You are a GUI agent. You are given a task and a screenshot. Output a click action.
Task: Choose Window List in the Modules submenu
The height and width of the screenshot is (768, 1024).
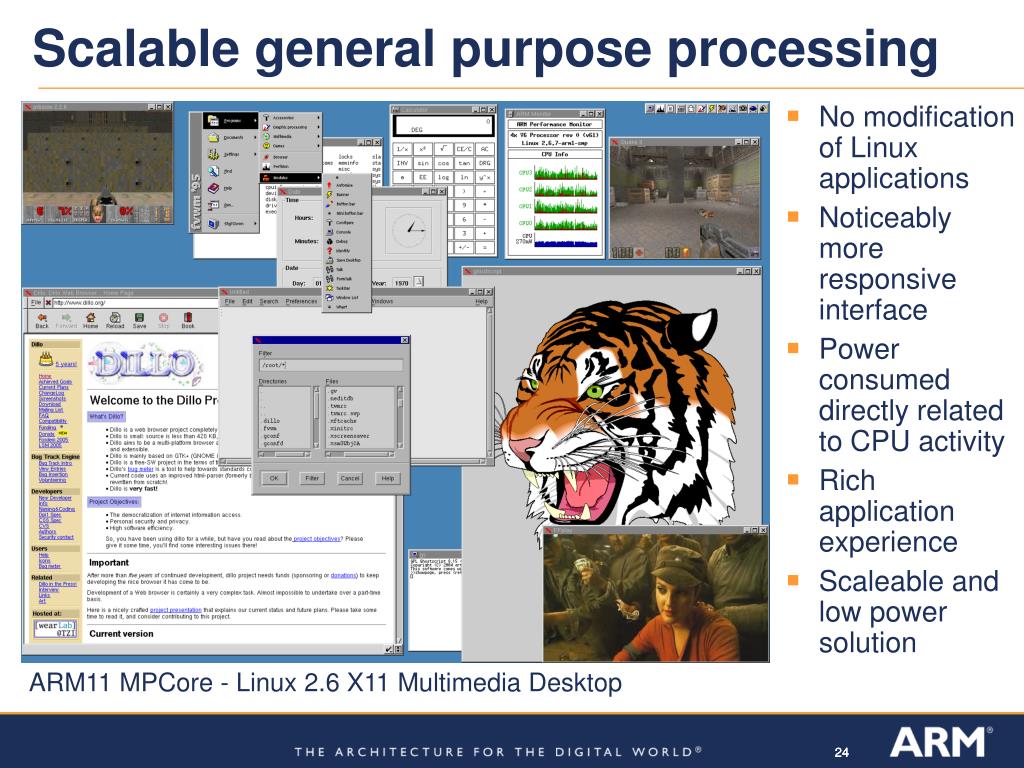click(347, 298)
